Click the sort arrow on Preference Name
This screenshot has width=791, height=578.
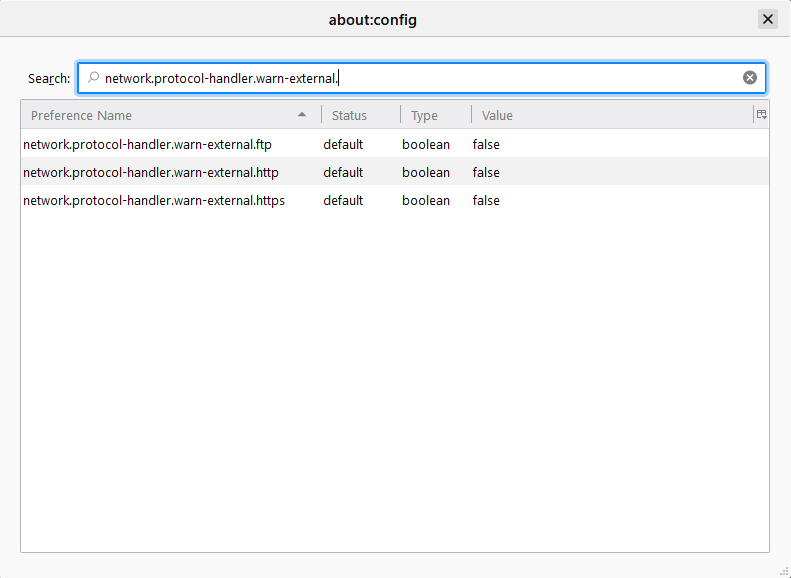pyautogui.click(x=302, y=114)
